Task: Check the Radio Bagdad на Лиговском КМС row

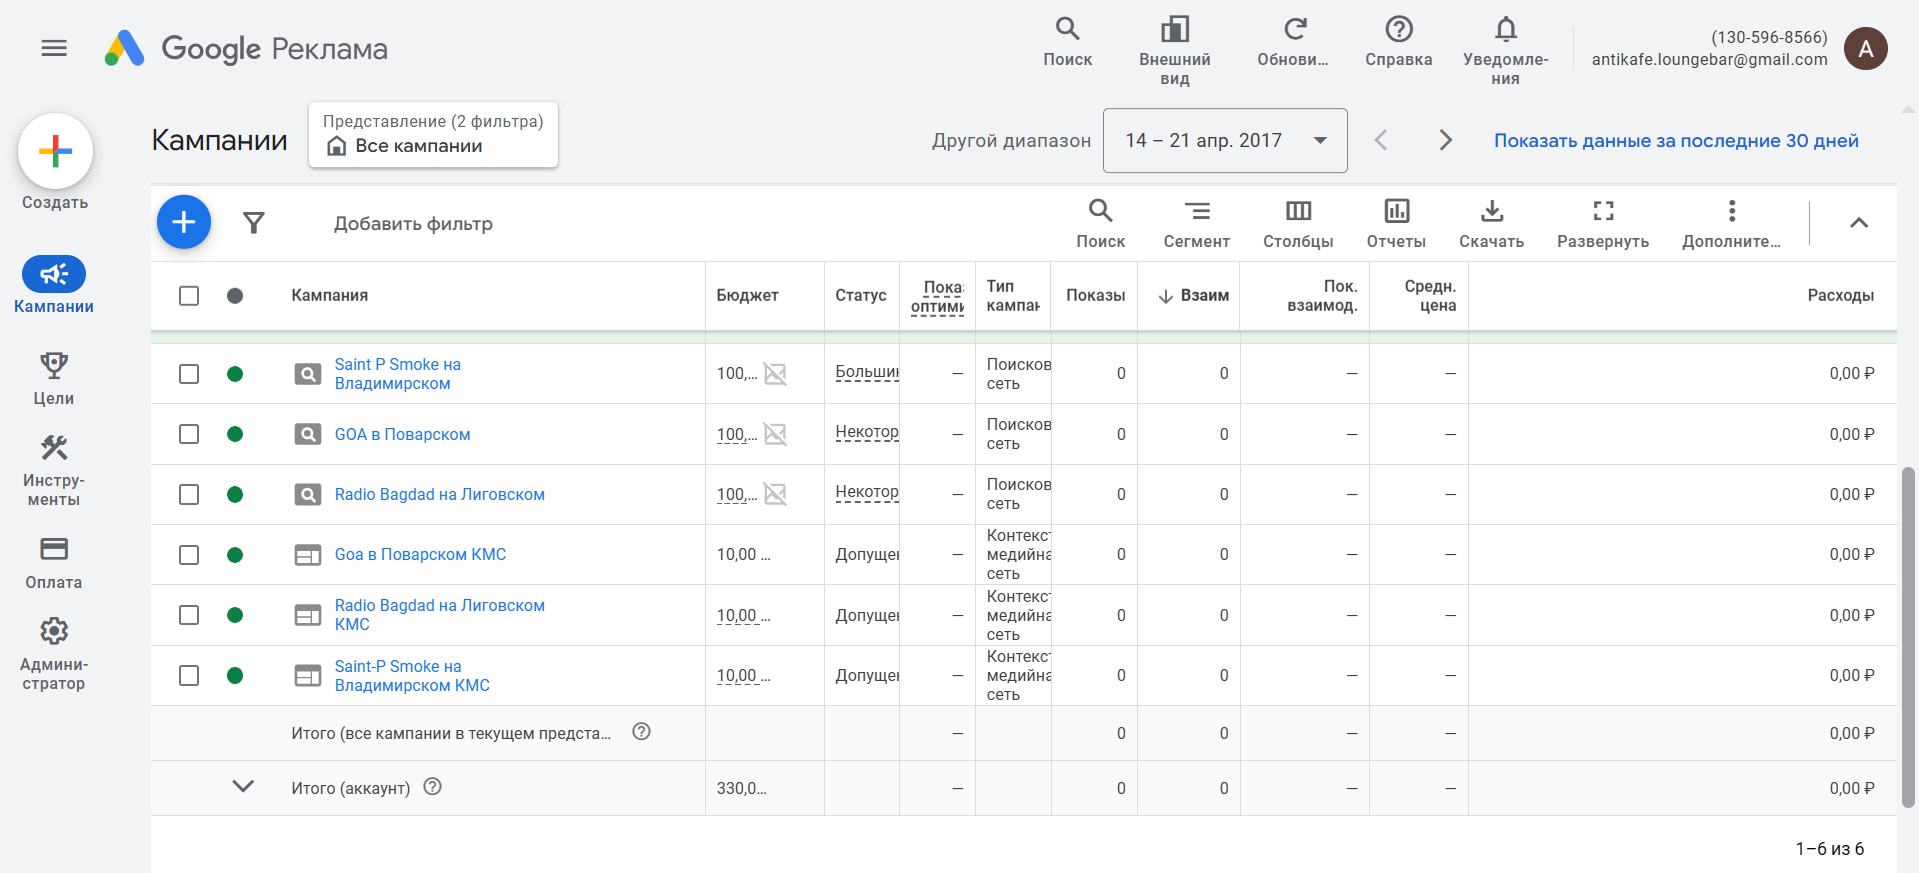Action: [189, 615]
